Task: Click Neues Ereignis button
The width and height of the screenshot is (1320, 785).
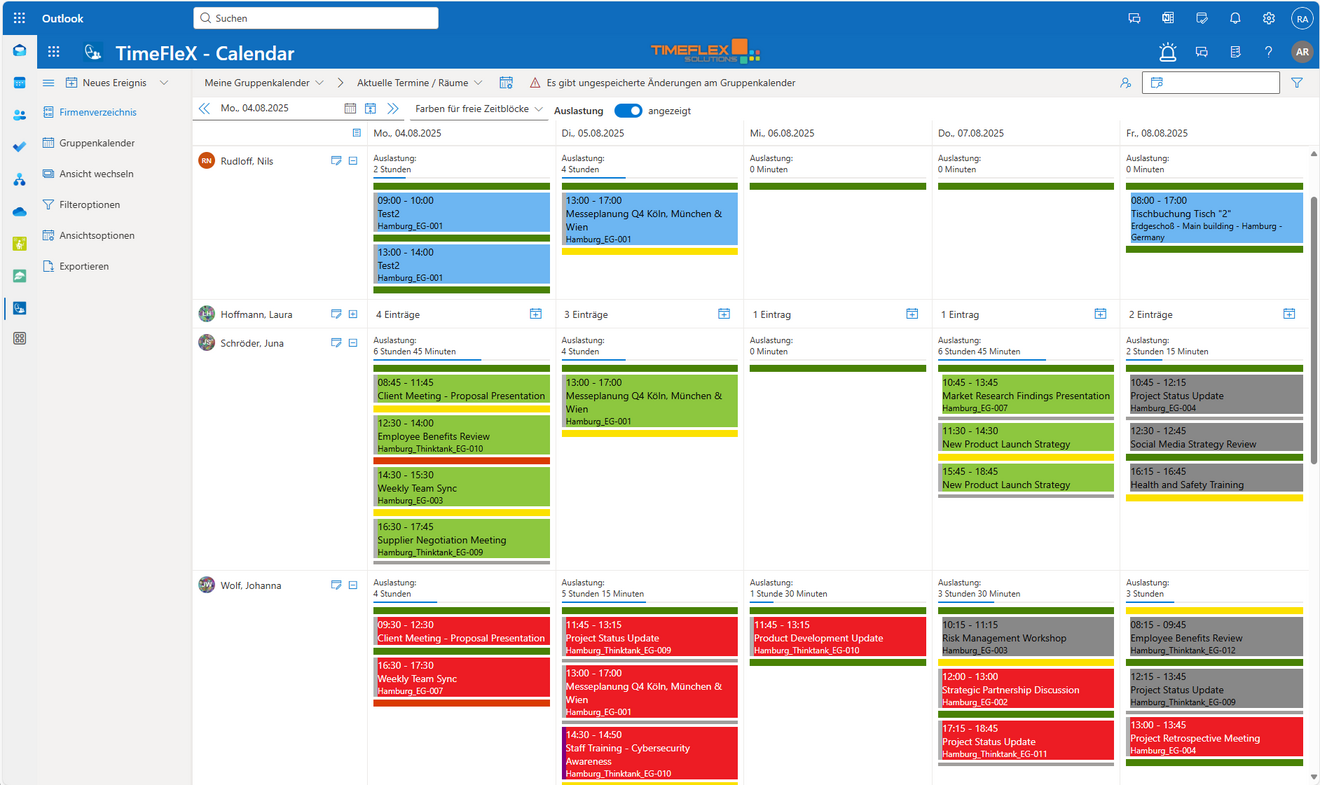Action: pyautogui.click(x=106, y=83)
